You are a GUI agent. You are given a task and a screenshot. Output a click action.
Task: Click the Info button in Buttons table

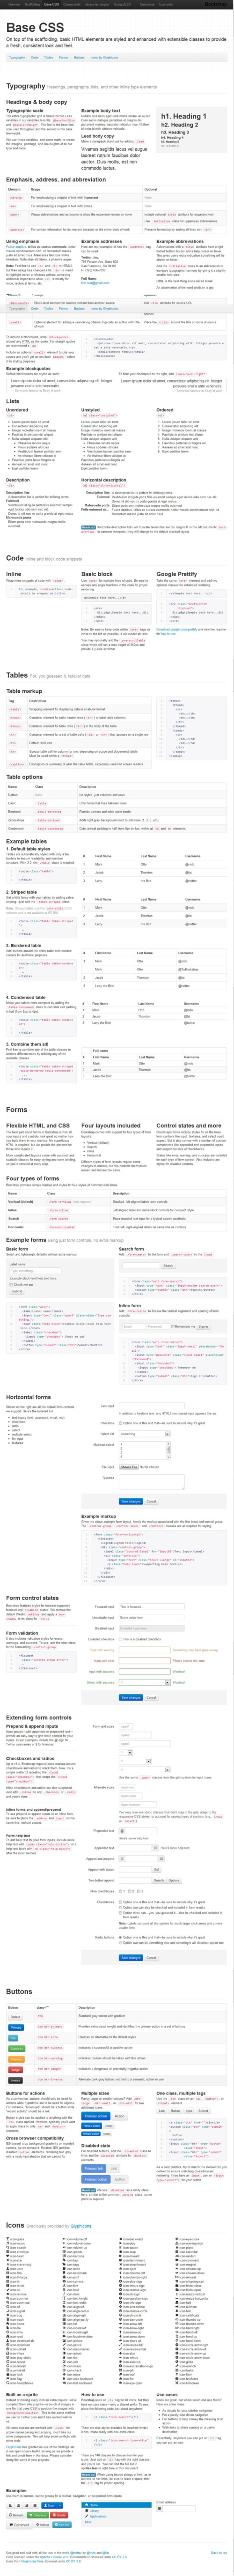(x=13, y=2038)
